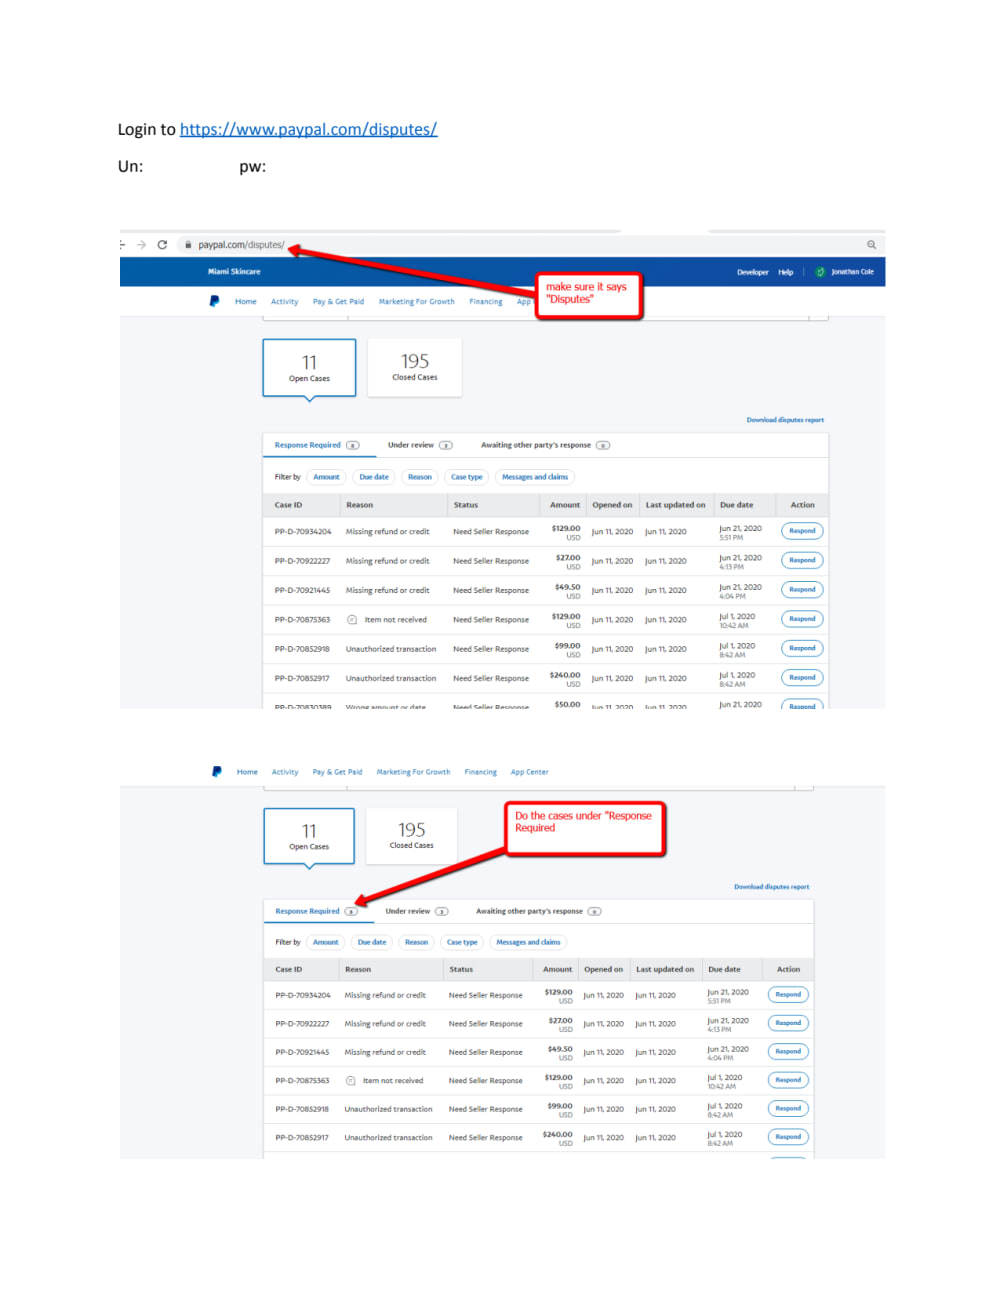Screen dimensions: 1000x1294
Task: Click the PayPal logo in the navigation bar
Action: 214,301
